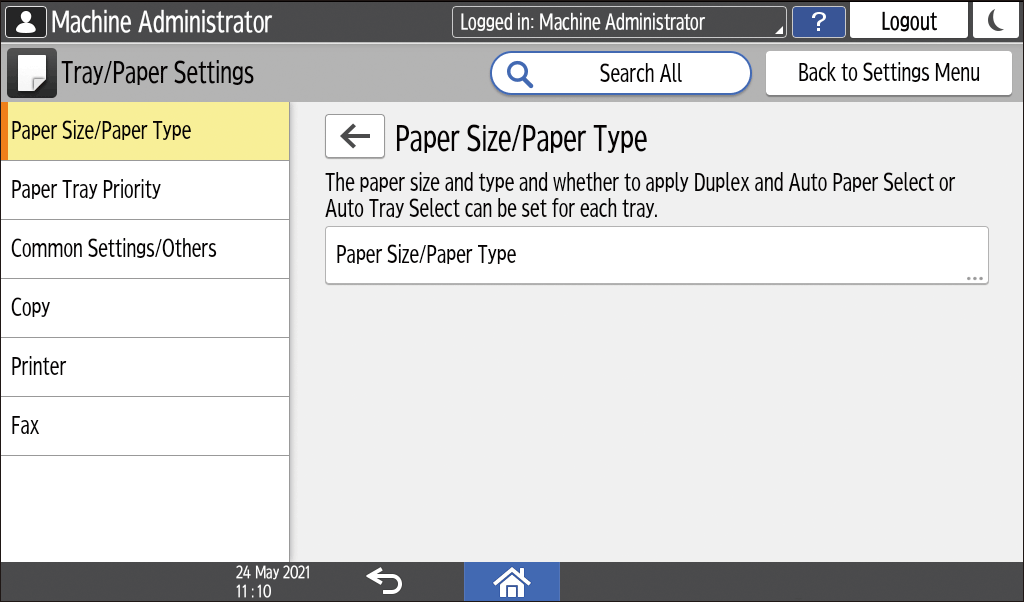Tap the Home icon in bottom bar
The width and height of the screenshot is (1024, 602).
pyautogui.click(x=511, y=581)
